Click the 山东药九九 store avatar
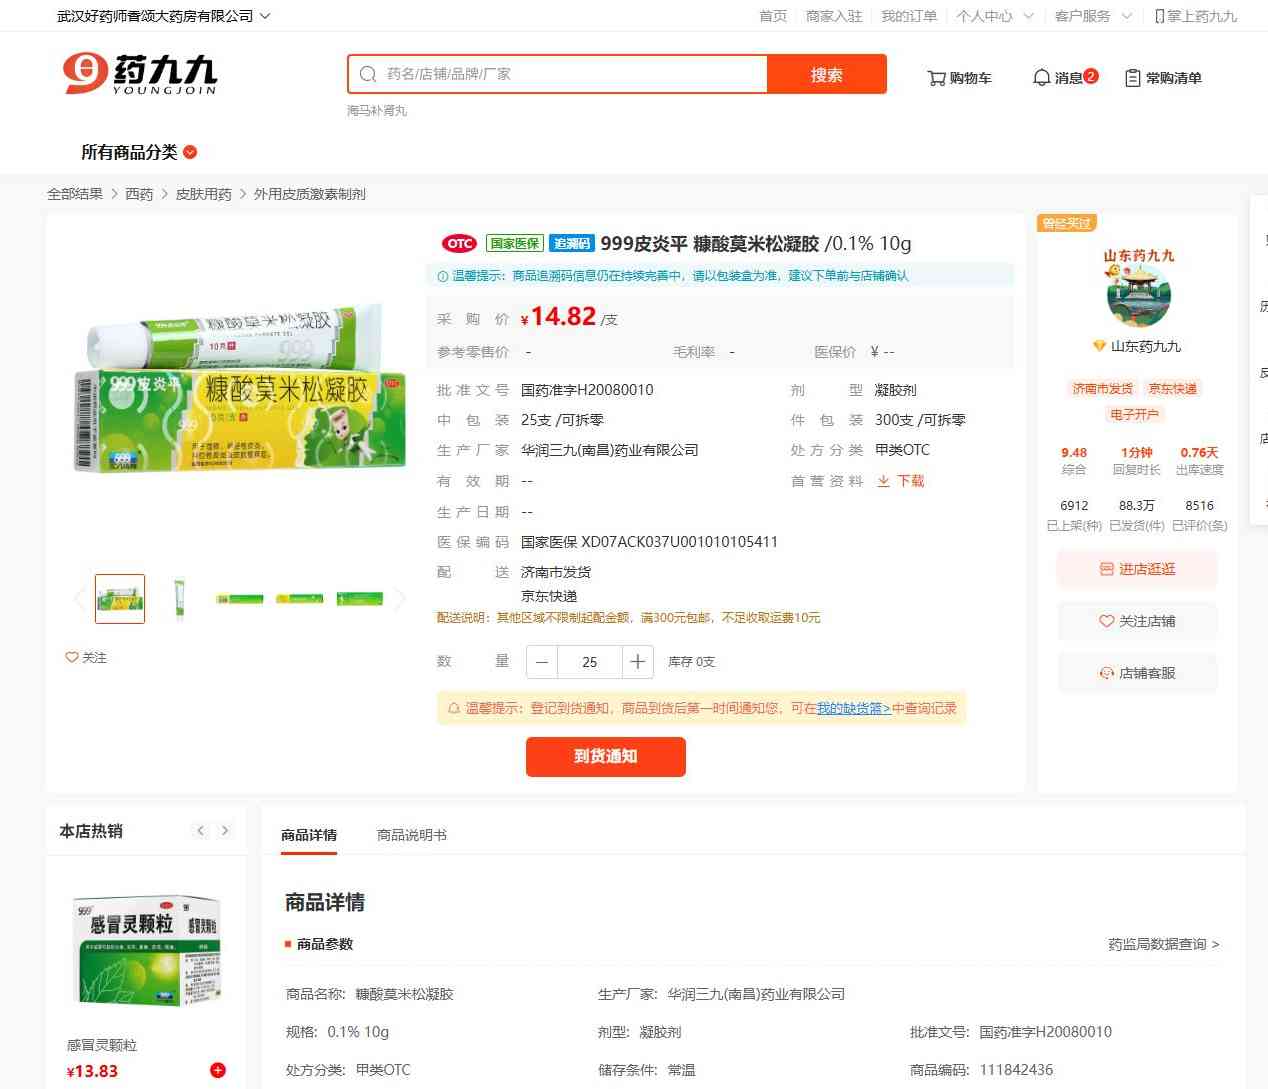Screen dimensions: 1268x1089 click(x=1138, y=296)
